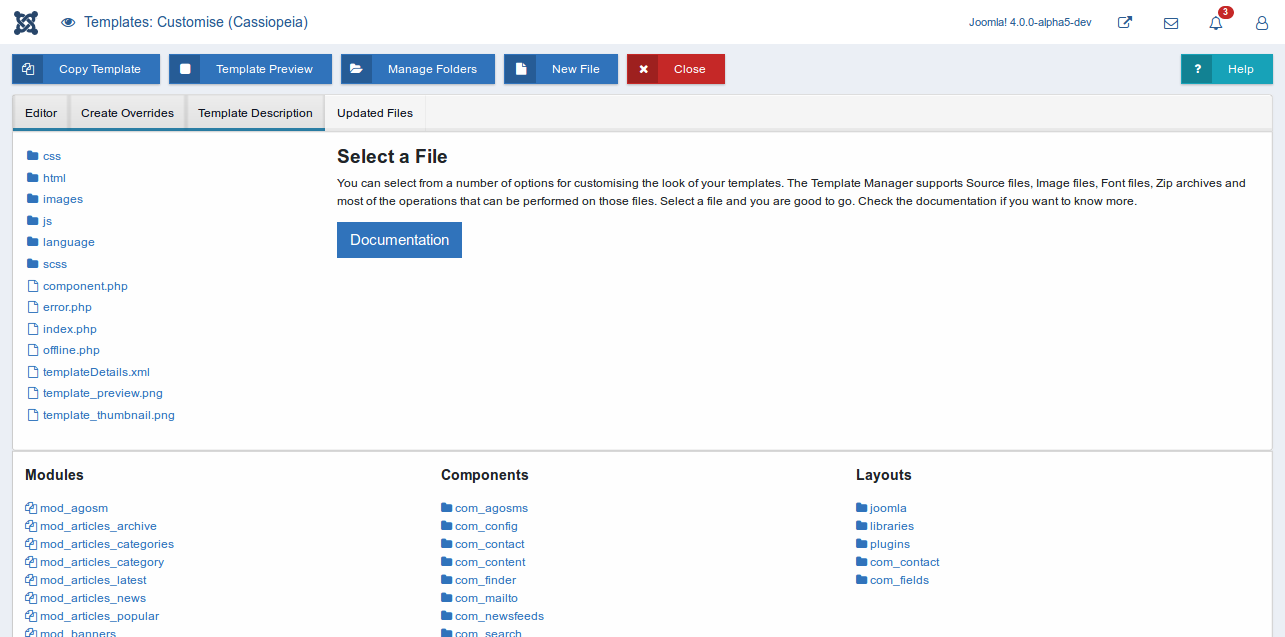Close the template customiser
The width and height of the screenshot is (1285, 637).
click(x=676, y=69)
